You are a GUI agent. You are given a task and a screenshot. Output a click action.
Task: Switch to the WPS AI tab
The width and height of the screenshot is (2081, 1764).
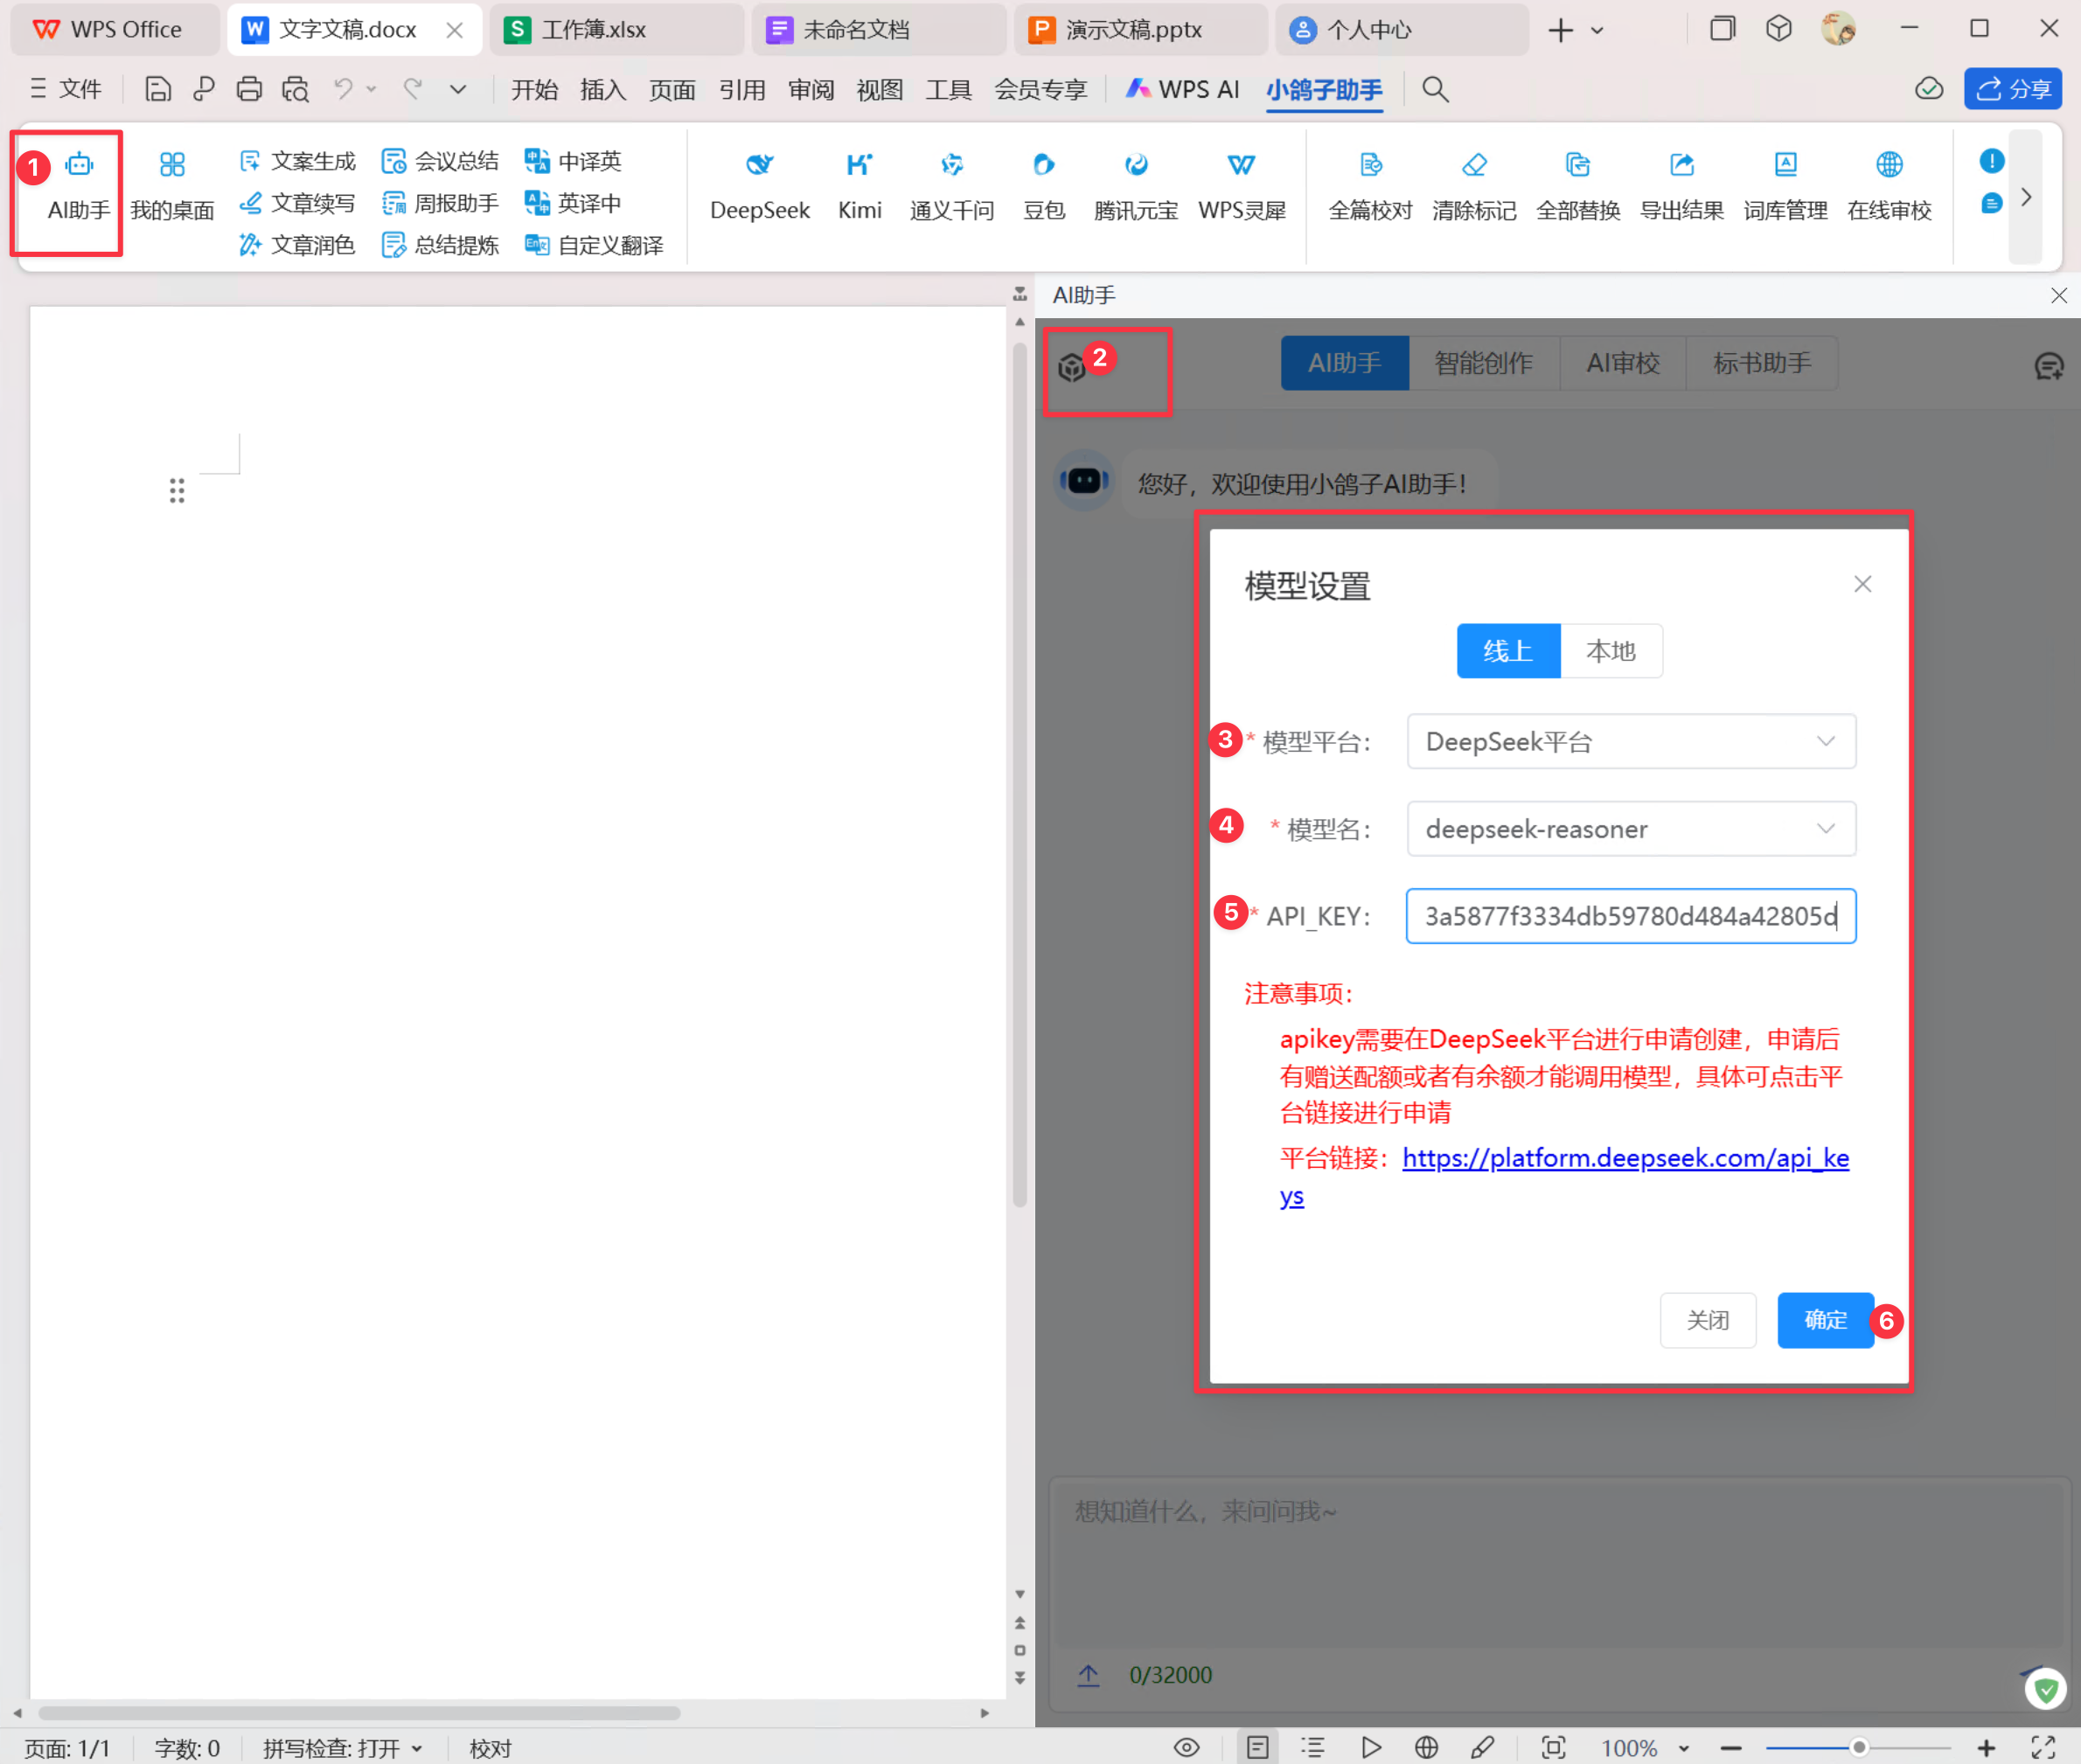(x=1182, y=89)
